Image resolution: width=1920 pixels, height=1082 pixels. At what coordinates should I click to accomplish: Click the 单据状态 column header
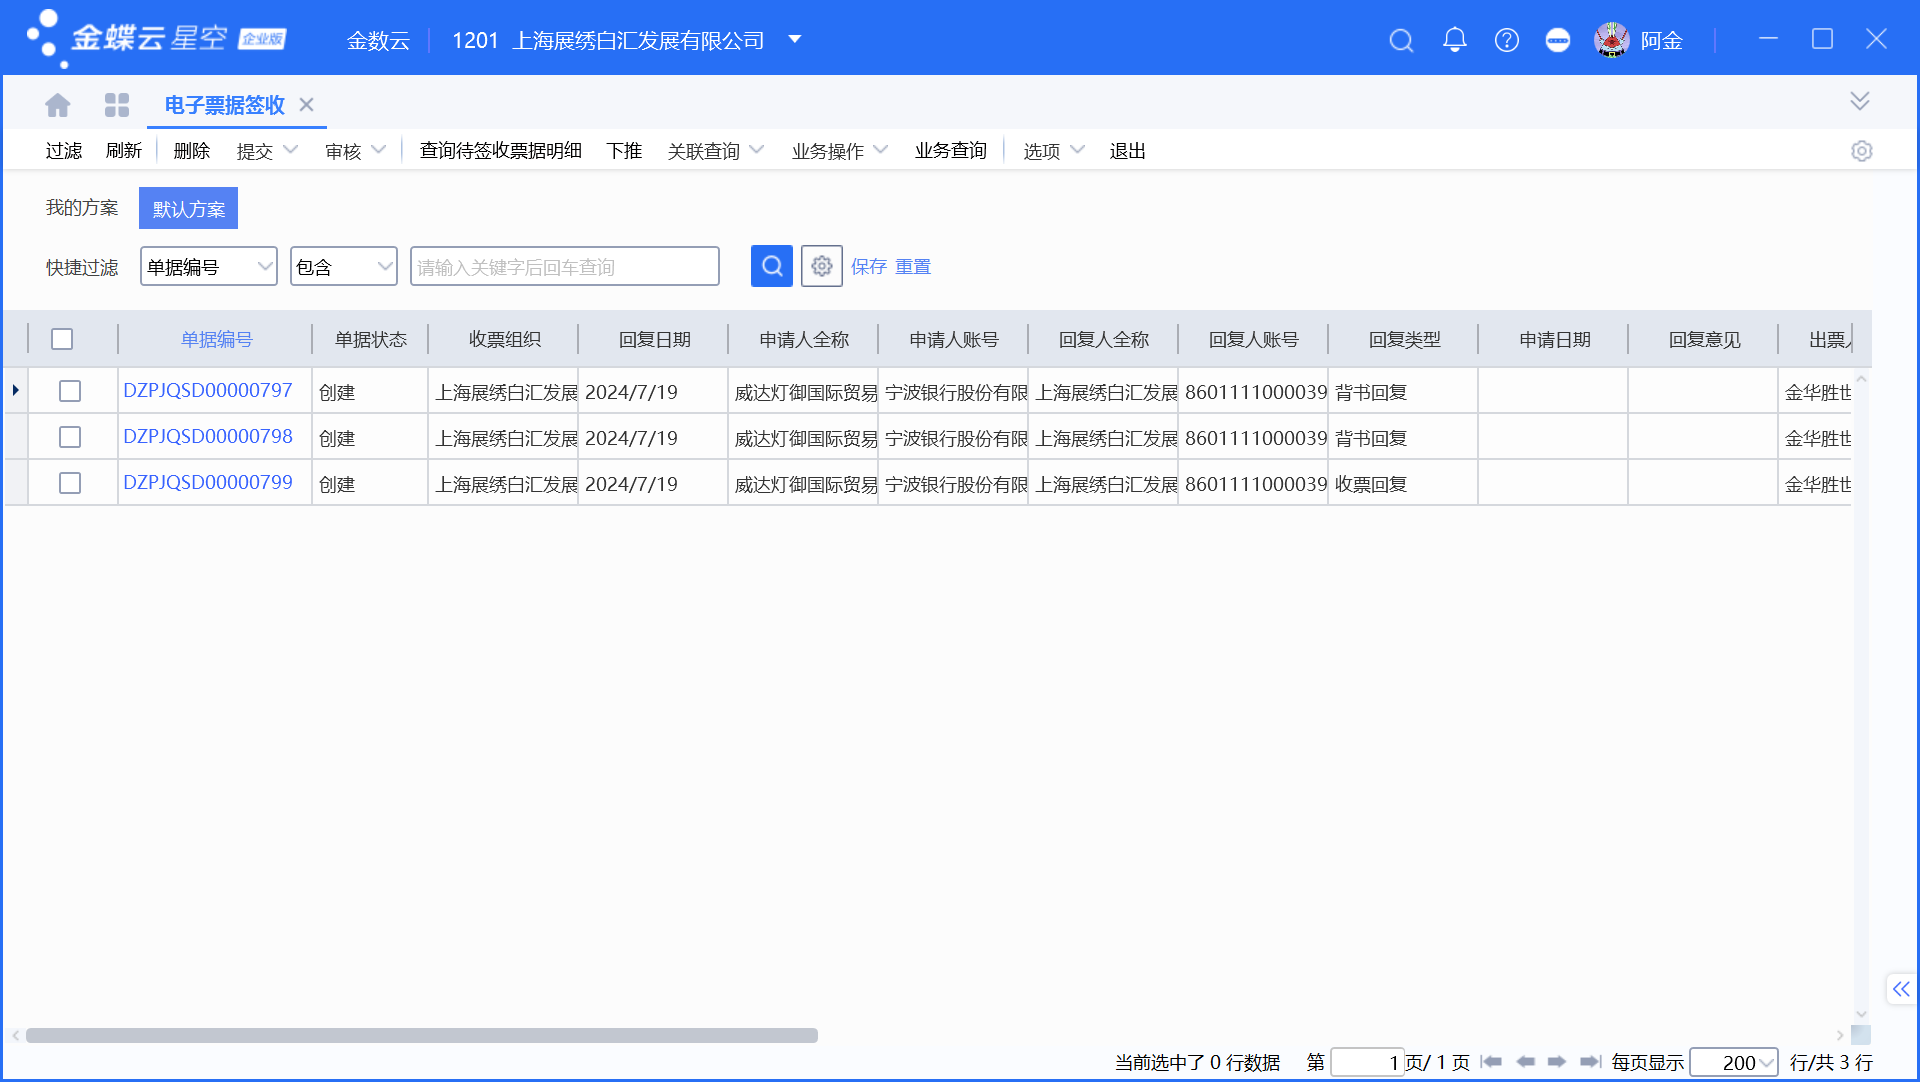[x=370, y=340]
